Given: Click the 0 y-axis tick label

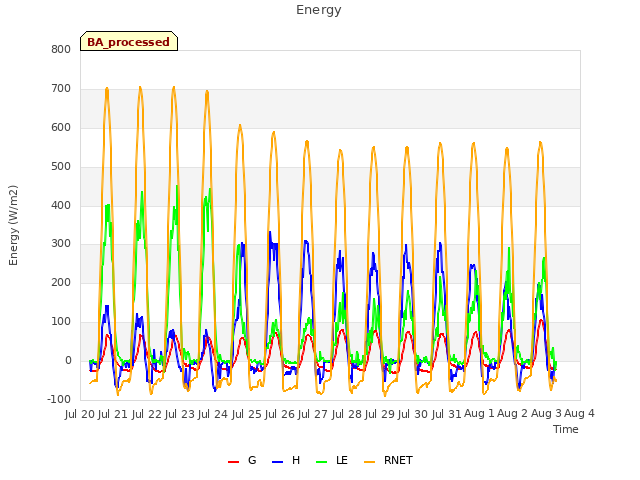Looking at the screenshot, I should 68,360.
